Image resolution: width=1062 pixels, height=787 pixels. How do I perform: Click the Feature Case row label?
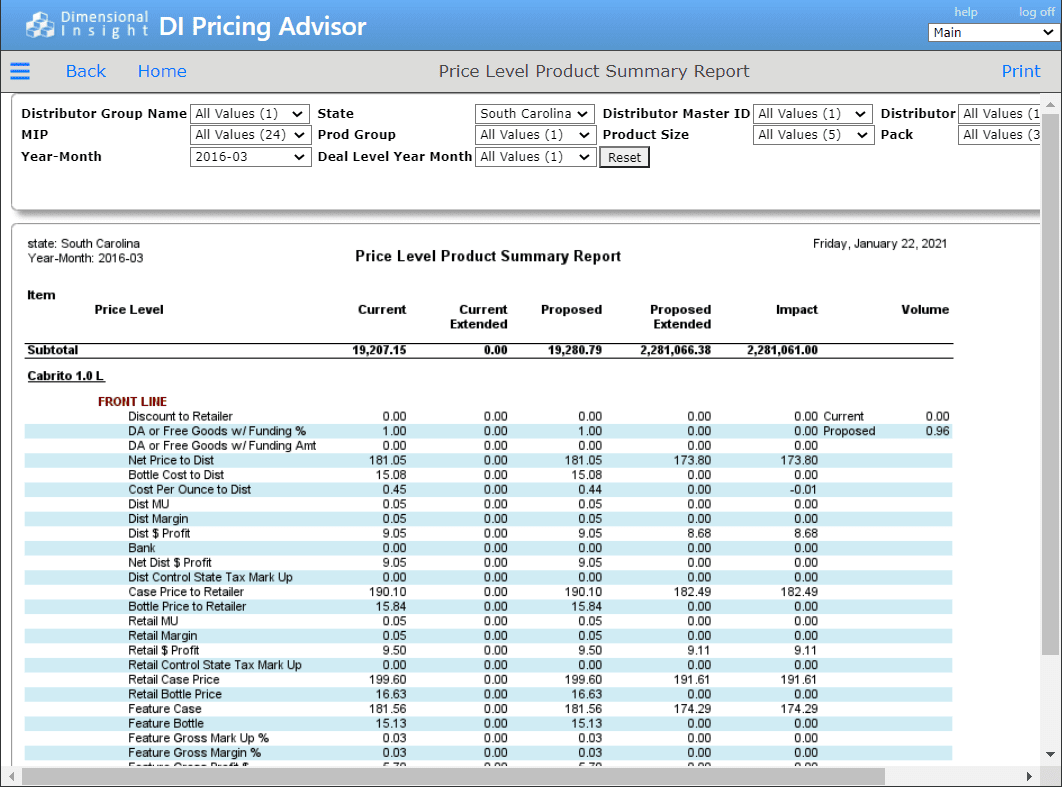coord(165,709)
